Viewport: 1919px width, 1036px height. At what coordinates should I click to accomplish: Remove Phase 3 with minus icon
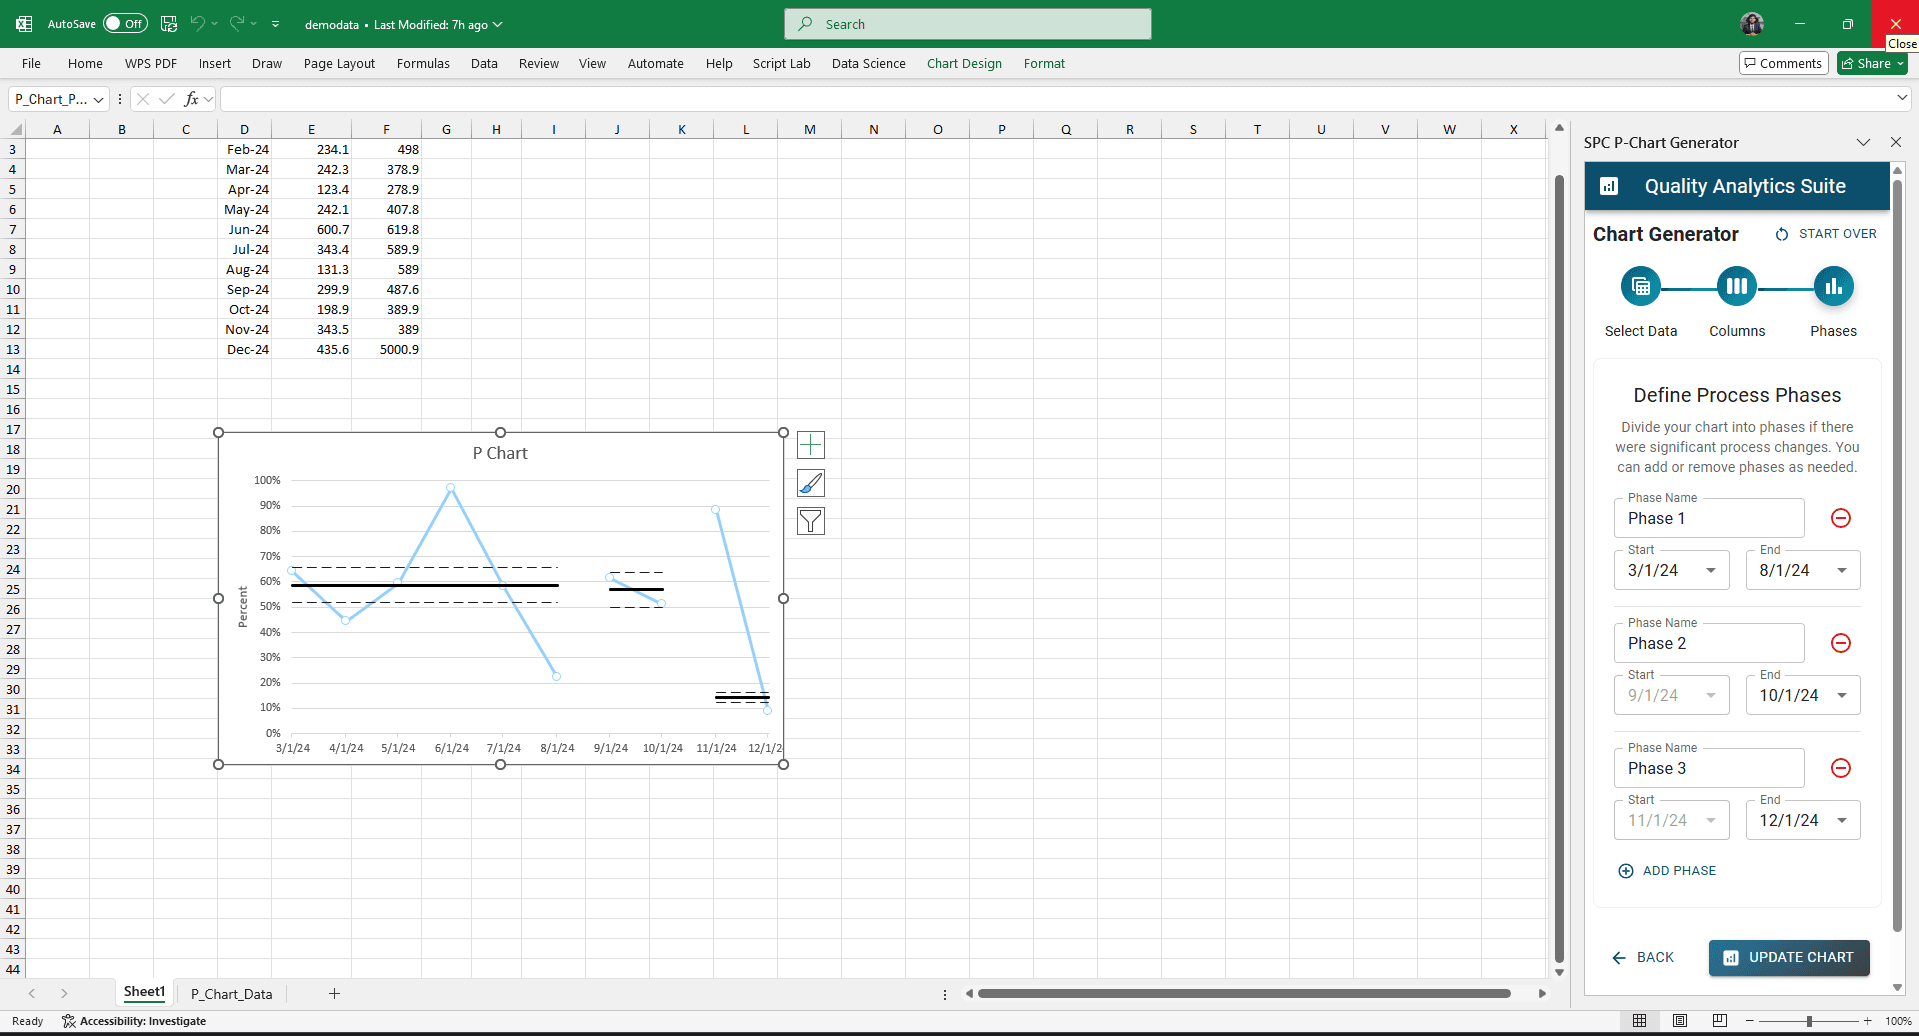[1841, 768]
